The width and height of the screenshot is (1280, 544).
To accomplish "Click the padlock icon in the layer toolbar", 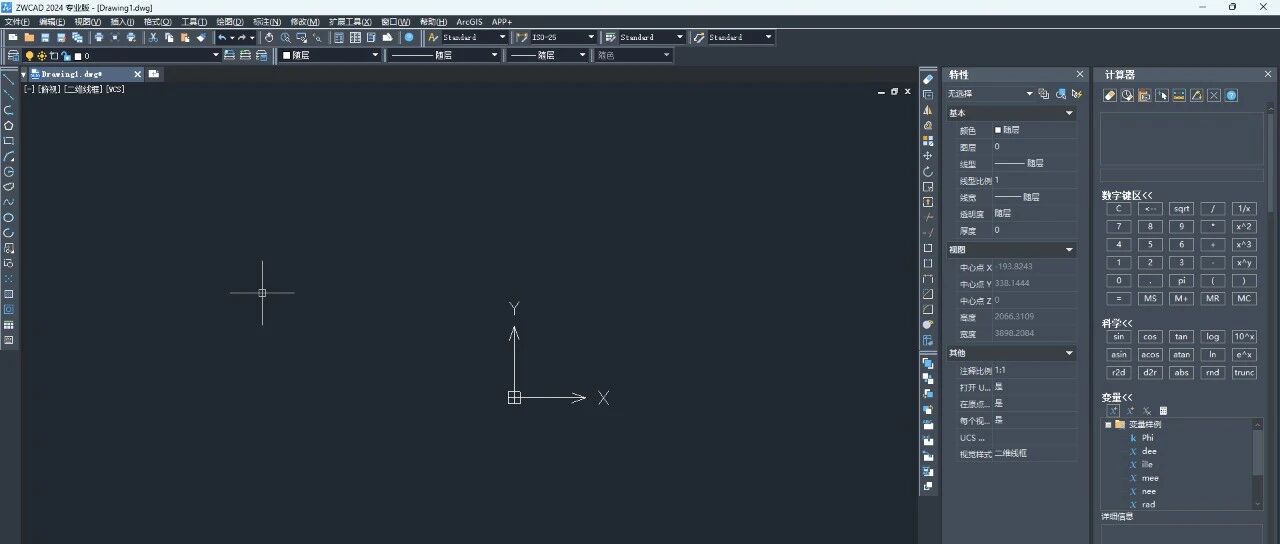I will (65, 56).
